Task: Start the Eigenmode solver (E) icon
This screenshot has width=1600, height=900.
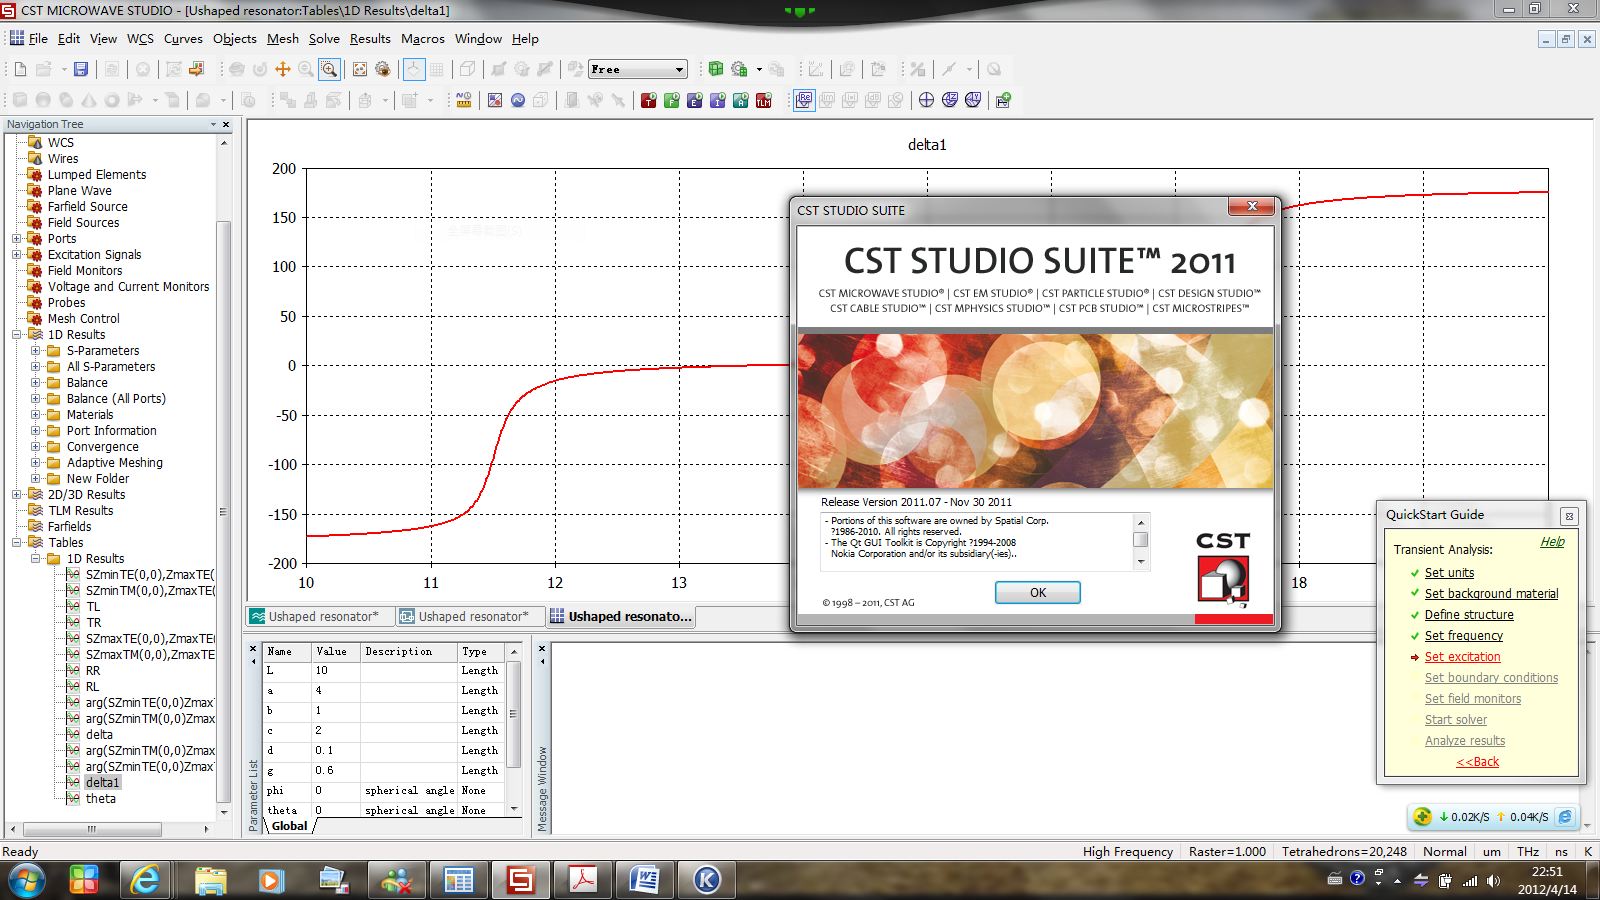Action: click(695, 100)
